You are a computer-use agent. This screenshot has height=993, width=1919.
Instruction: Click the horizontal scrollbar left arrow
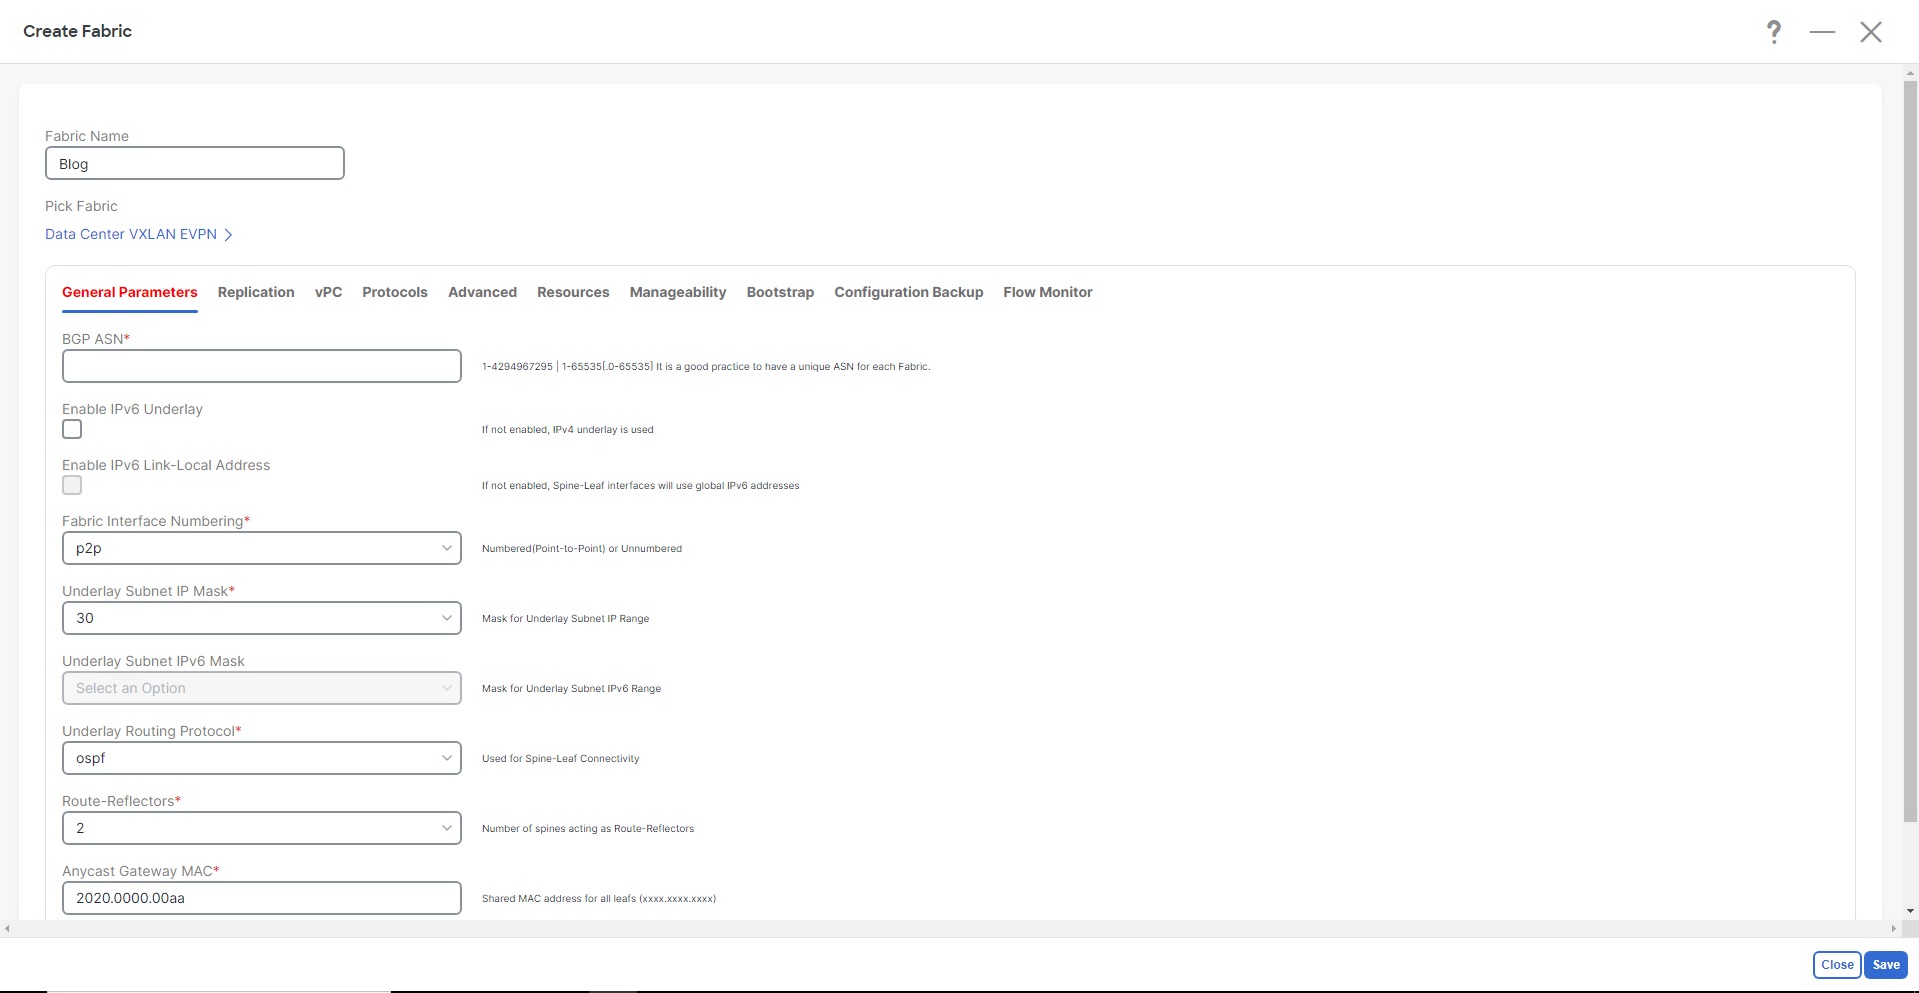point(8,929)
